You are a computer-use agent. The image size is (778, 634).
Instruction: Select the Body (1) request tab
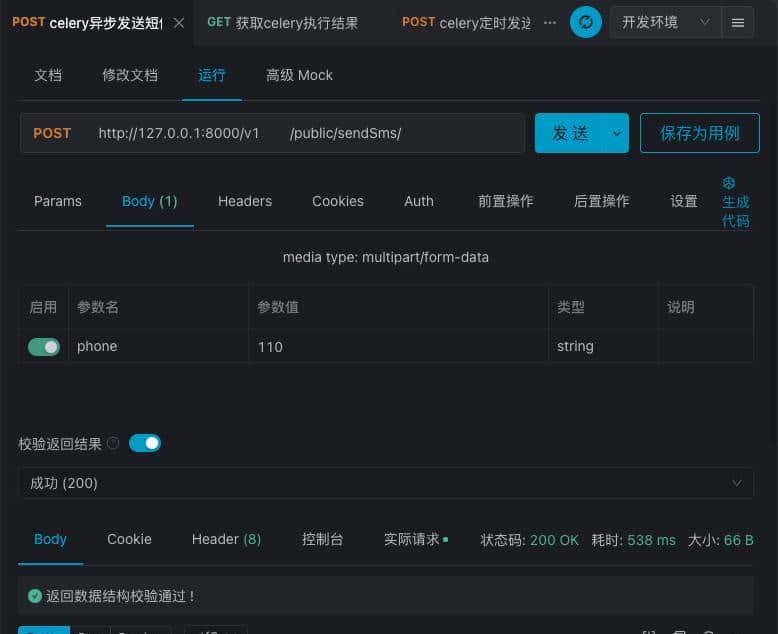click(x=150, y=201)
